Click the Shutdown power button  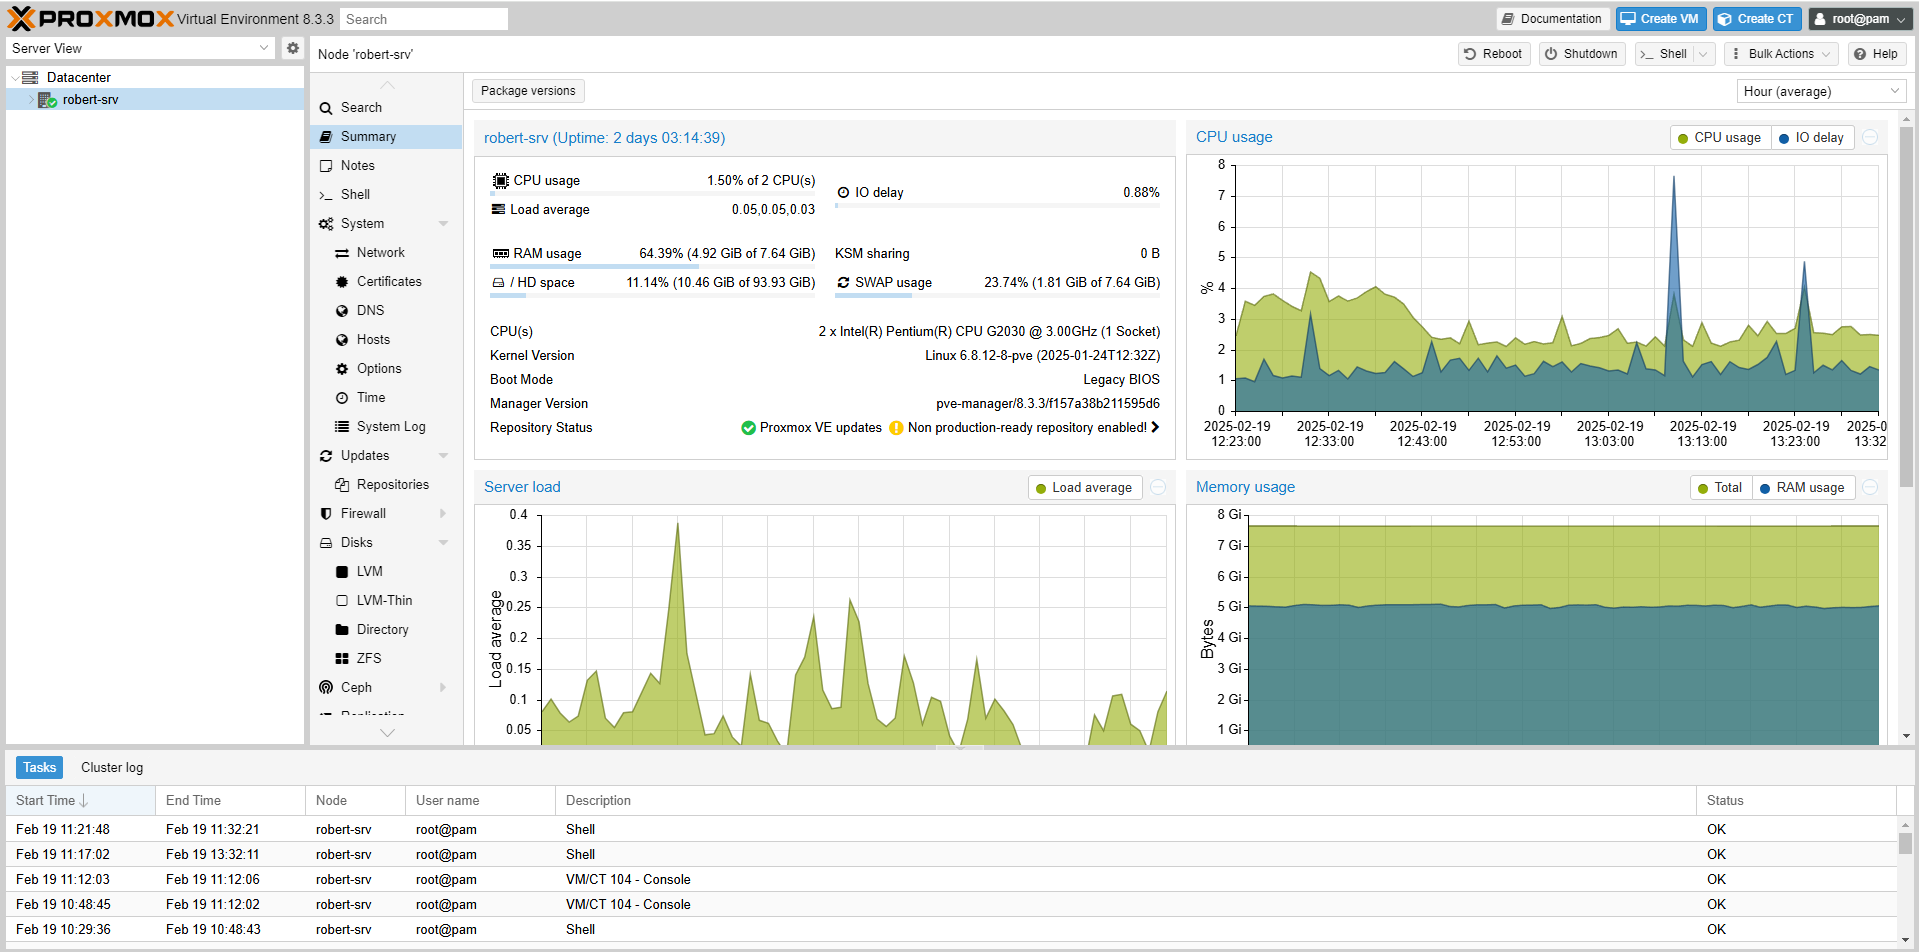coord(1580,54)
